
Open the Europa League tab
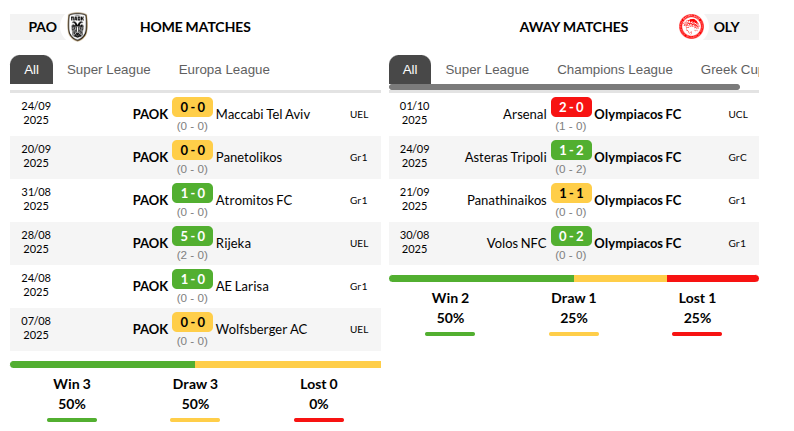tap(224, 70)
